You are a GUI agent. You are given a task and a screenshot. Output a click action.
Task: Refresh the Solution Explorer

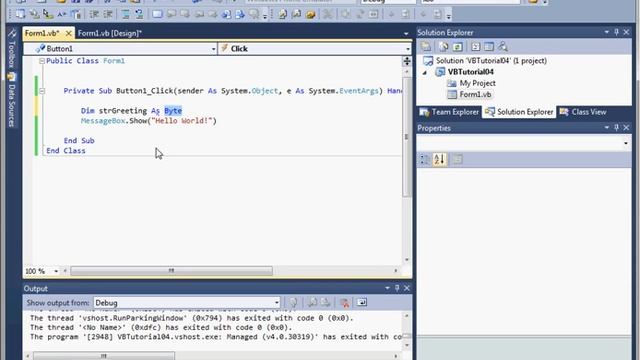click(x=457, y=47)
